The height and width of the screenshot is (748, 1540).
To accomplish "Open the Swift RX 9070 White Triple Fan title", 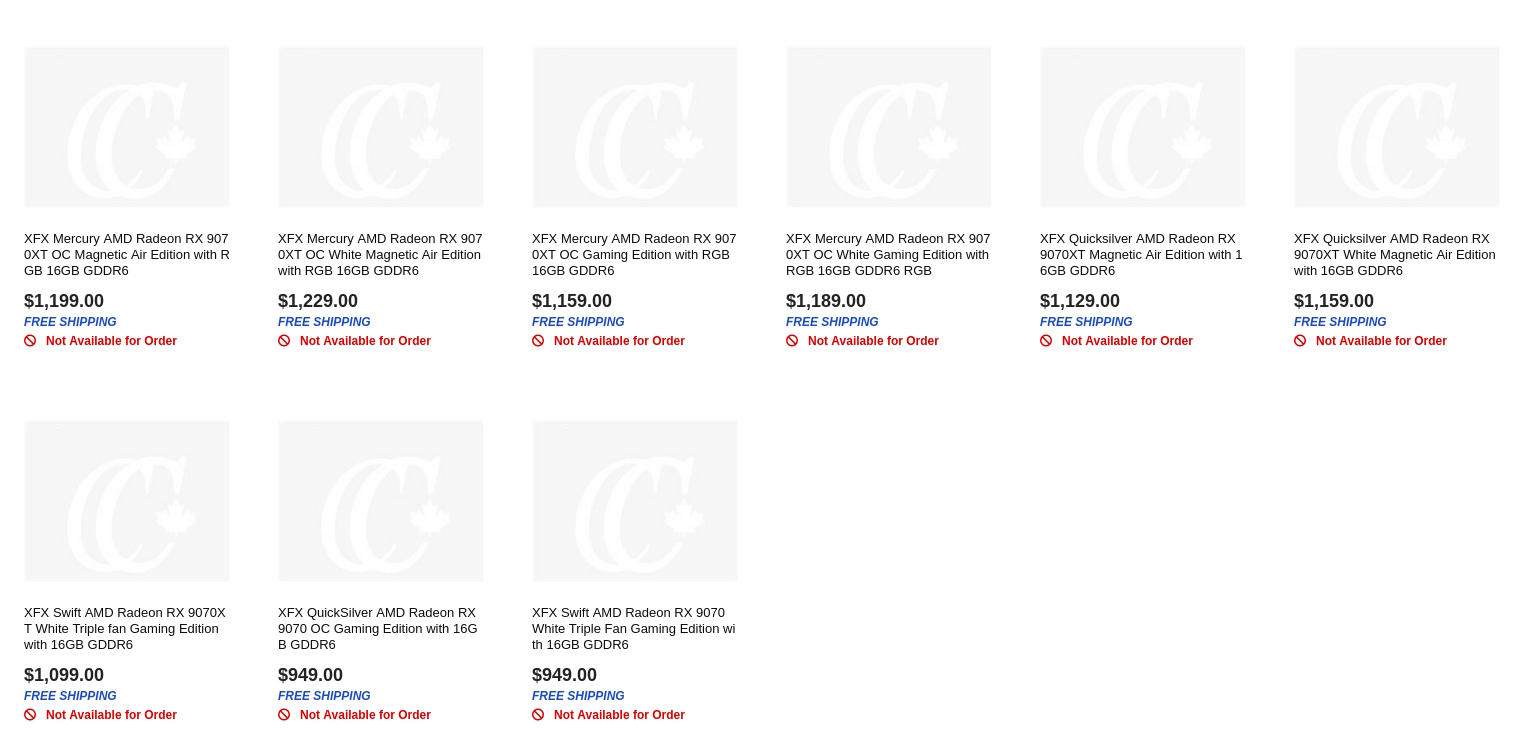I will [634, 629].
